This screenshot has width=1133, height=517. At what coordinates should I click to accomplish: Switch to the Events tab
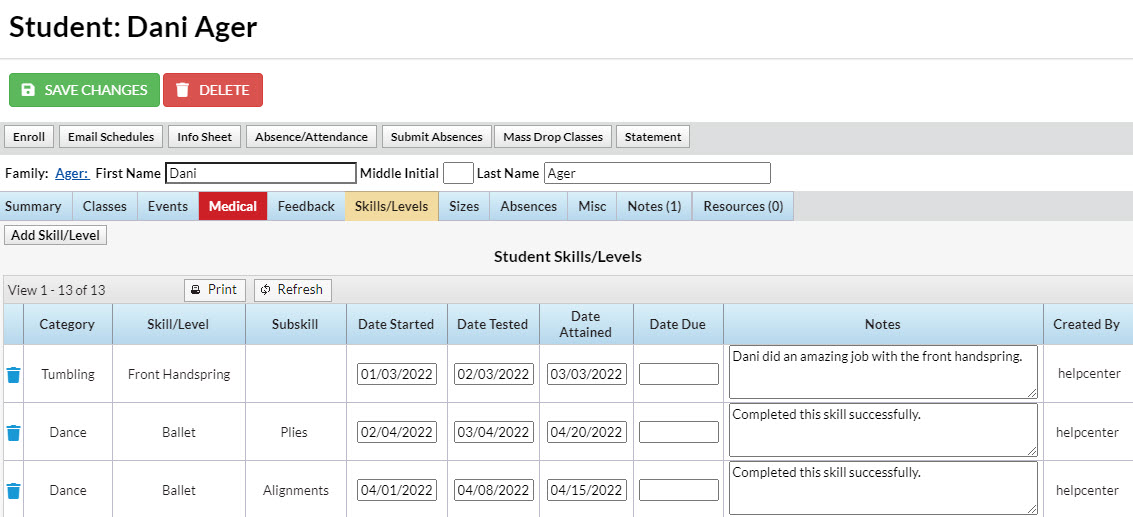click(168, 206)
